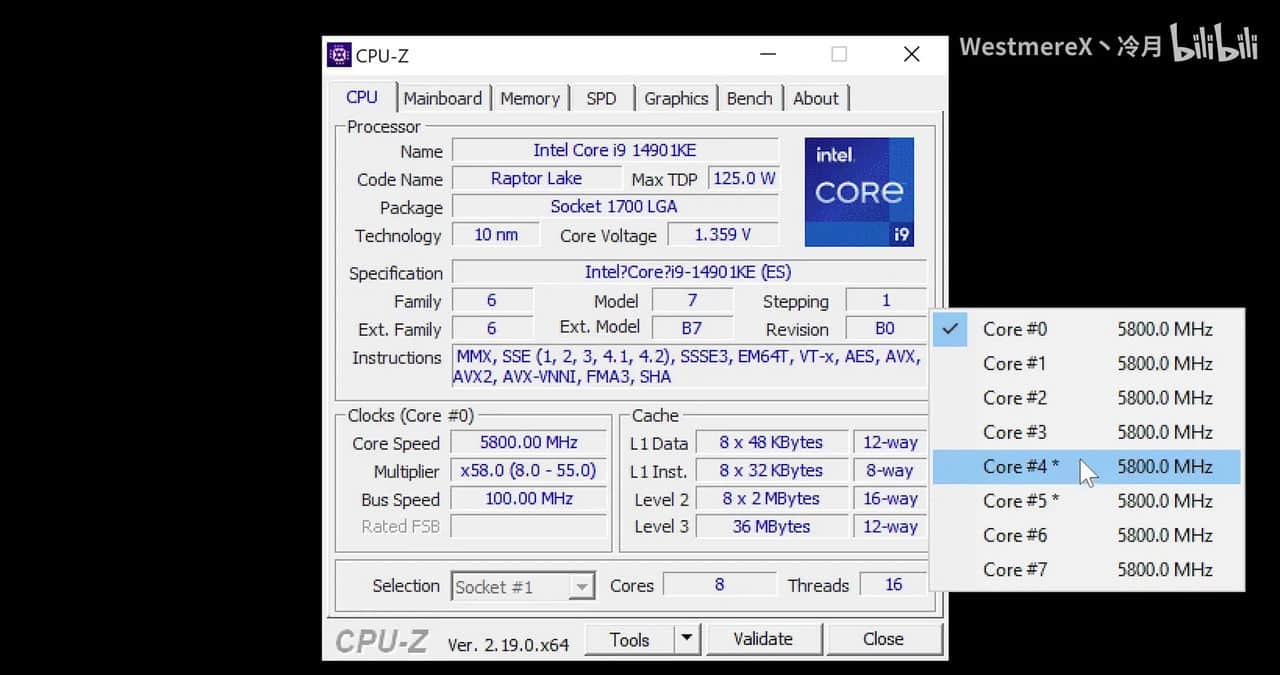The height and width of the screenshot is (675, 1280).
Task: Click the Specification field with (ES) text
Action: [x=689, y=272]
